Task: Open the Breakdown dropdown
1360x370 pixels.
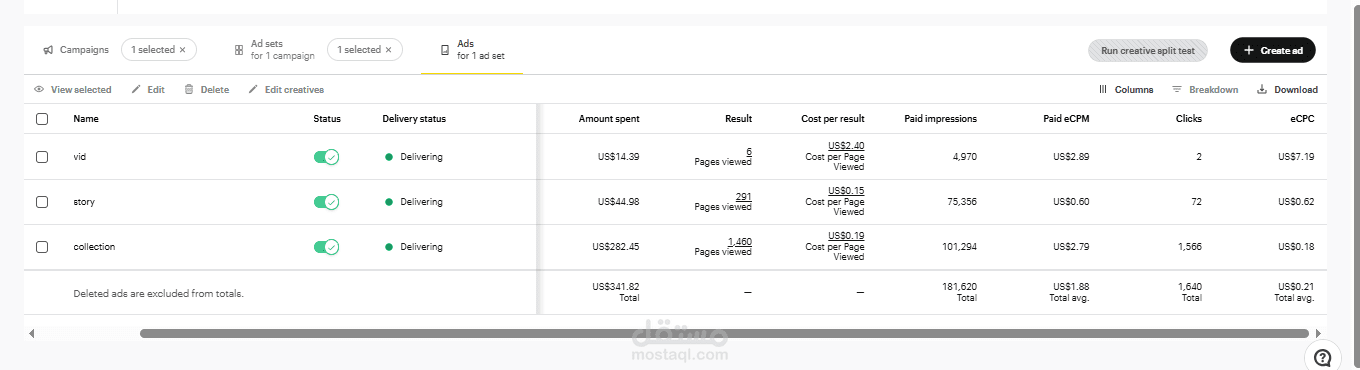Action: (1205, 90)
